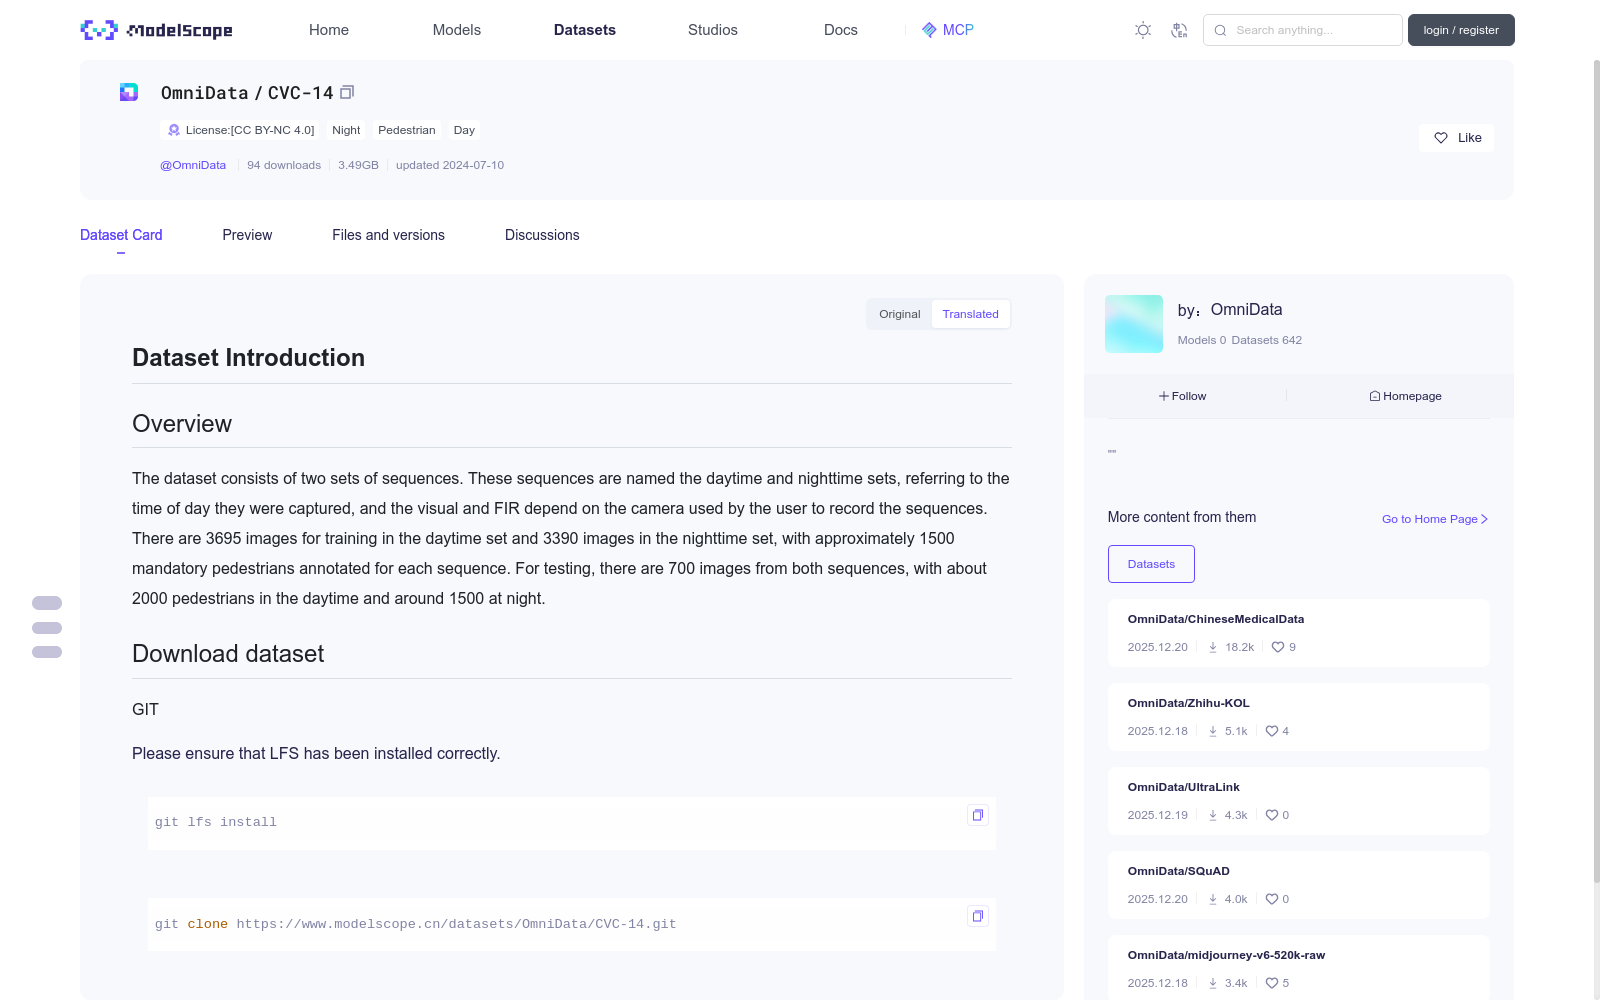Click heart icon on SQuAD card

[x=1272, y=899]
